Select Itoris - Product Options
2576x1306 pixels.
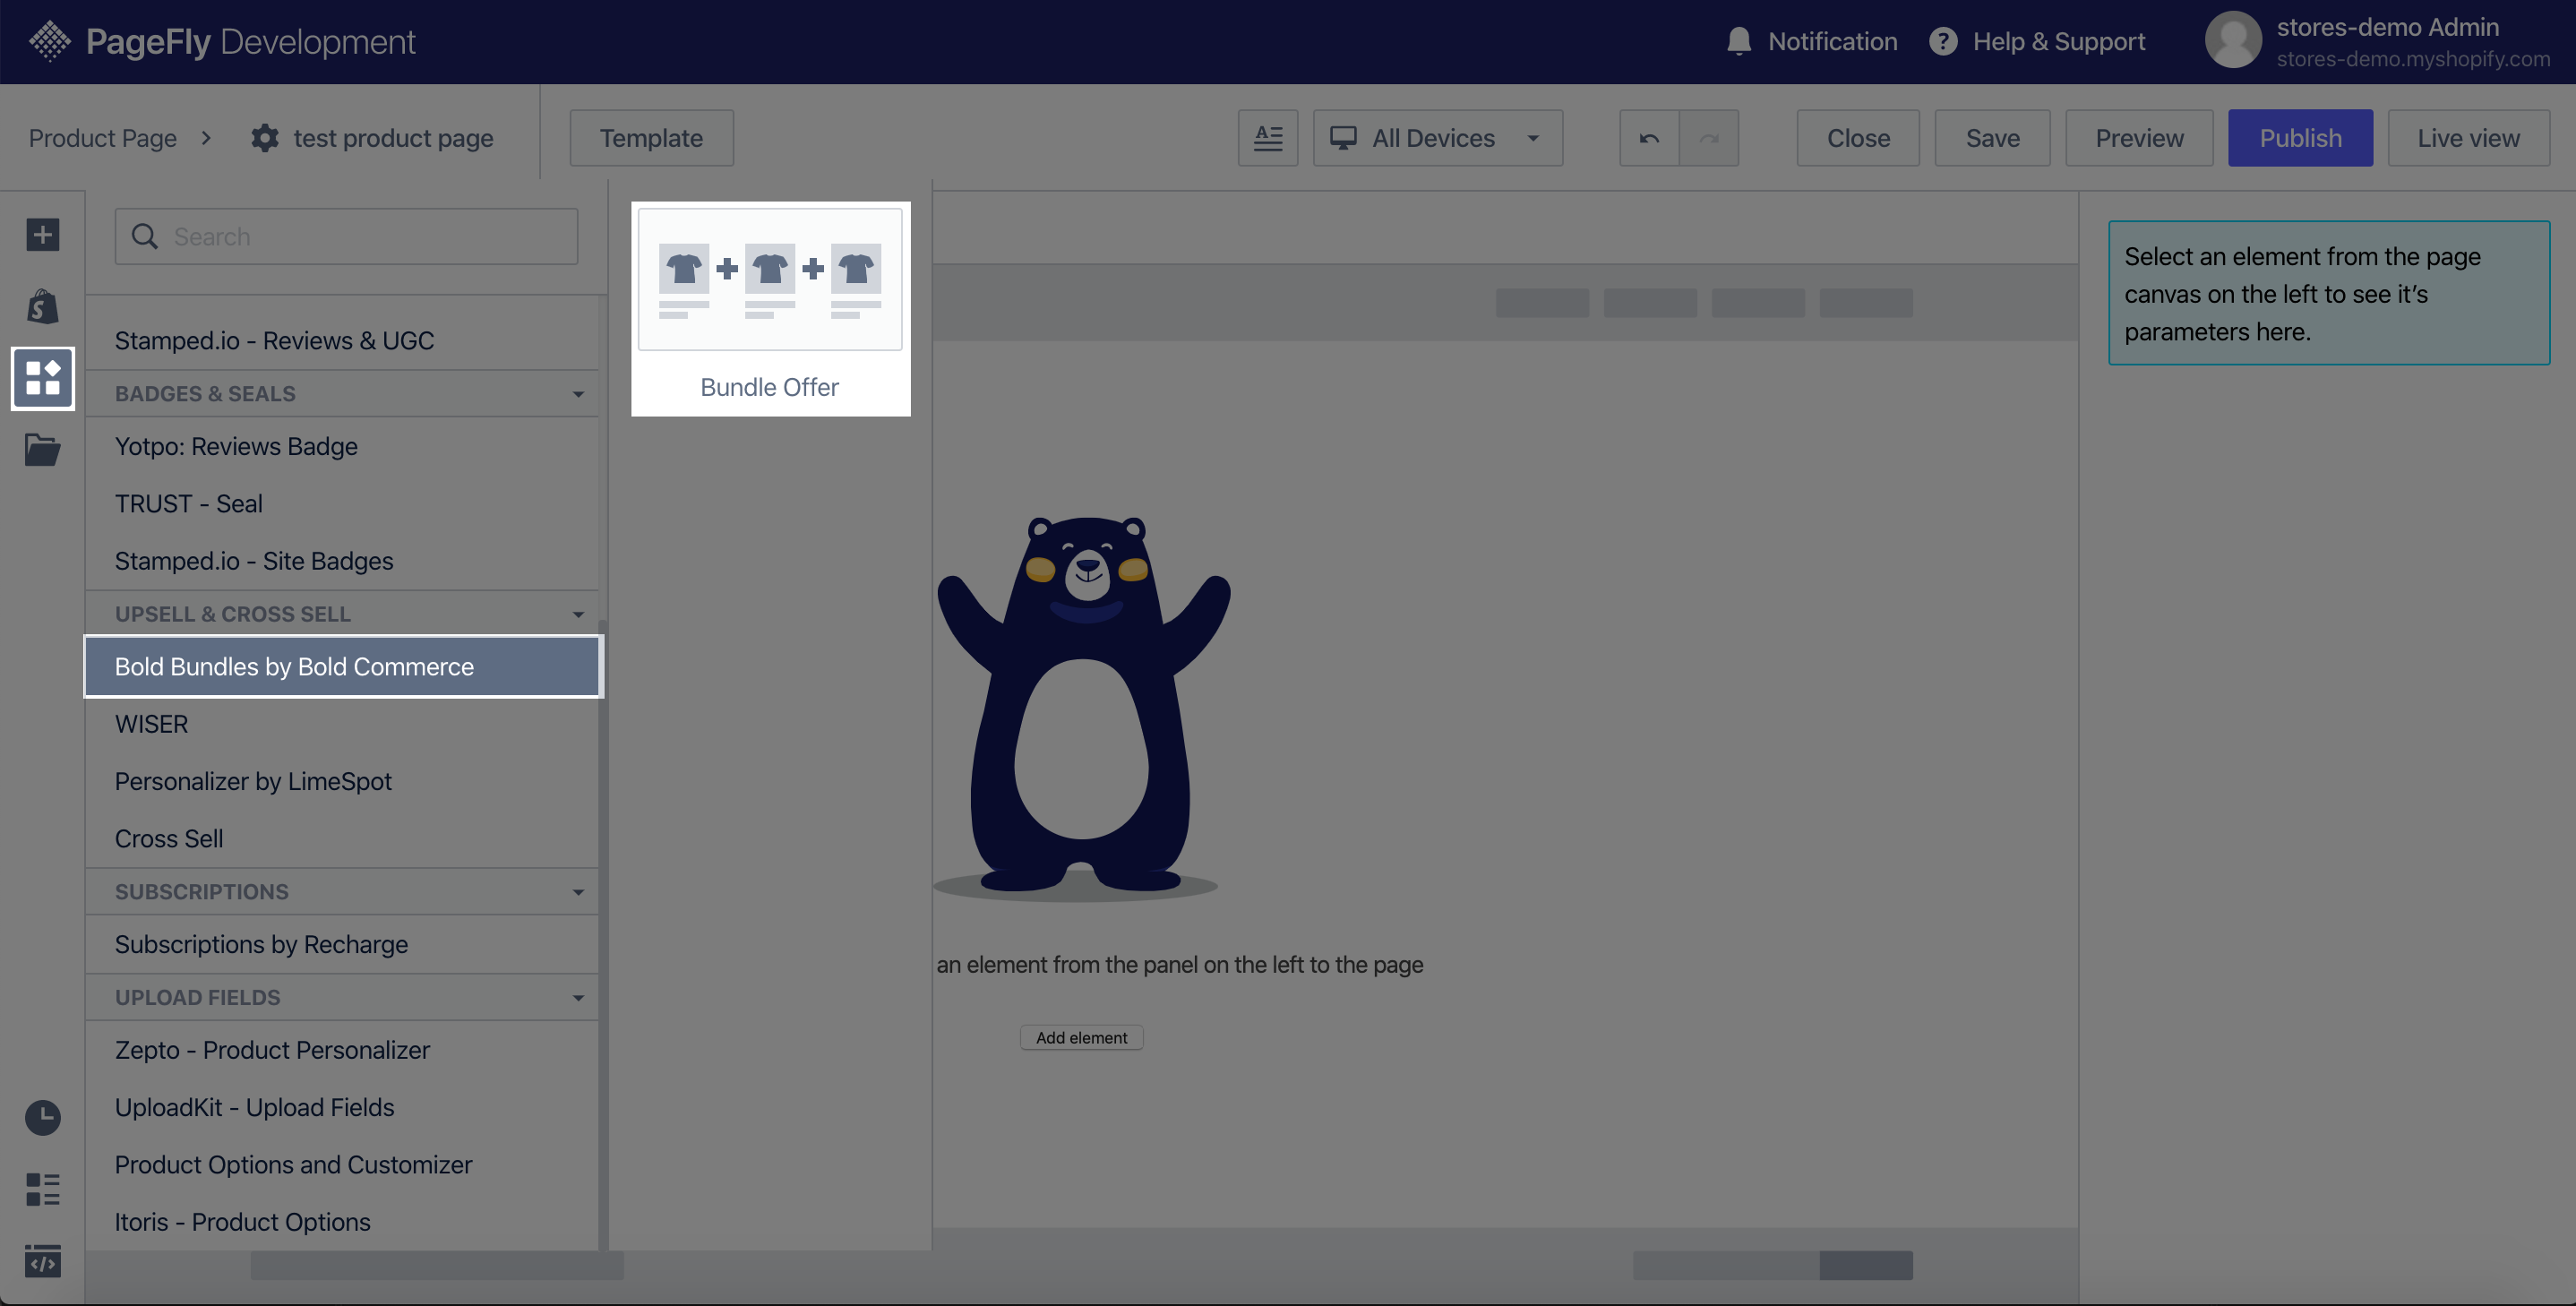(x=343, y=1222)
